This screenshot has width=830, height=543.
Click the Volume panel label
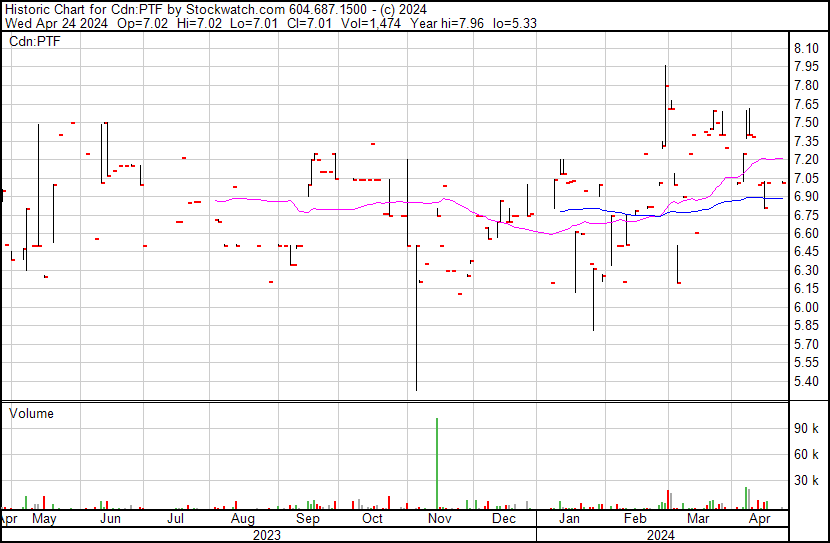(x=31, y=413)
